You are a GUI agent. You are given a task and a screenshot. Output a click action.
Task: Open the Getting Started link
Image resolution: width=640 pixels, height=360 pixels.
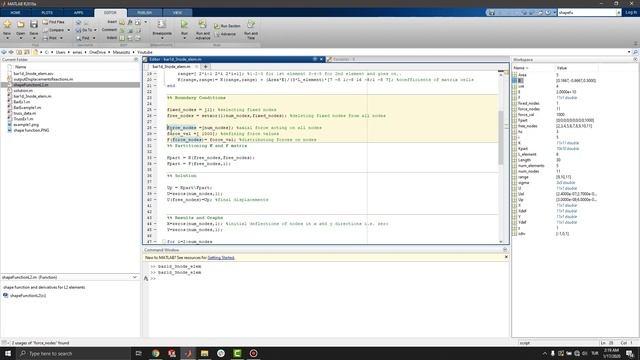coord(221,258)
